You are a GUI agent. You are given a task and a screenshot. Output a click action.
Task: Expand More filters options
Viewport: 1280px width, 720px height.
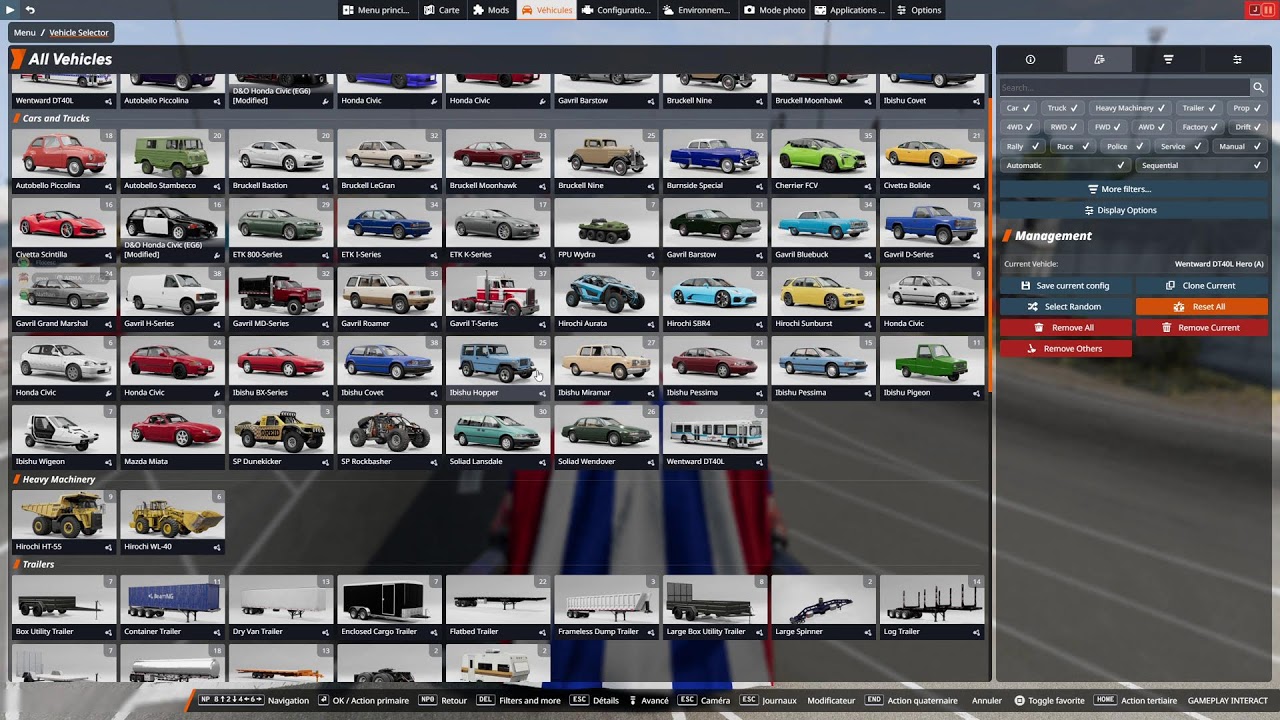[1133, 189]
